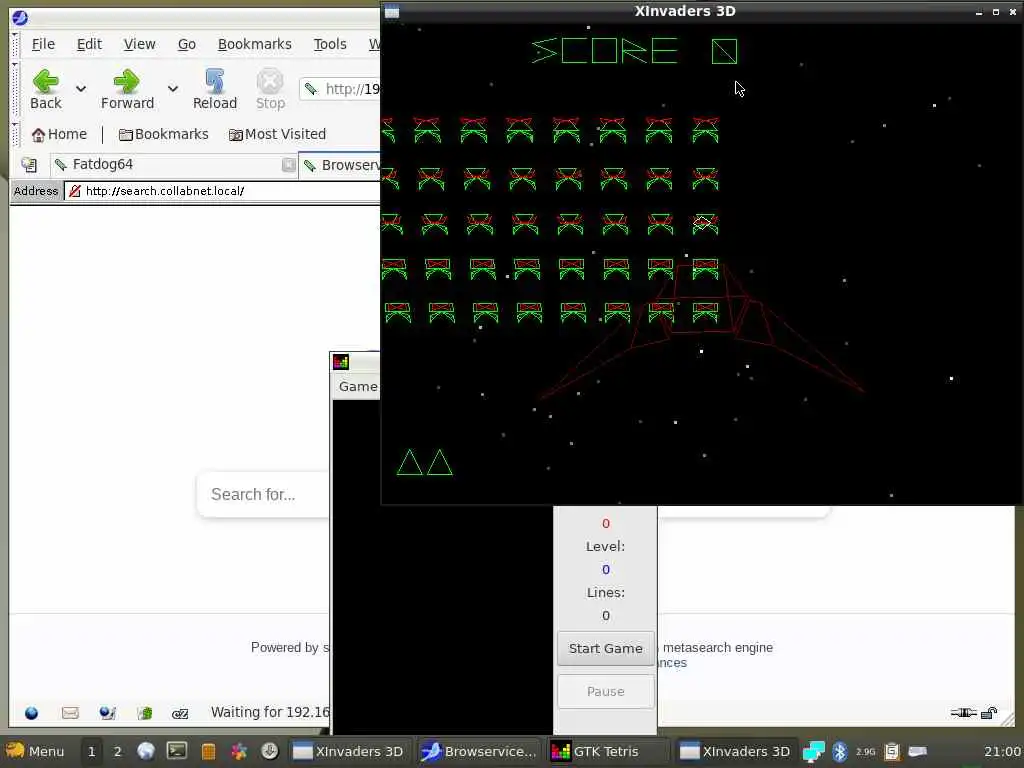Click the keyboard/drive tray icon
The image size is (1024, 768).
tap(918, 752)
